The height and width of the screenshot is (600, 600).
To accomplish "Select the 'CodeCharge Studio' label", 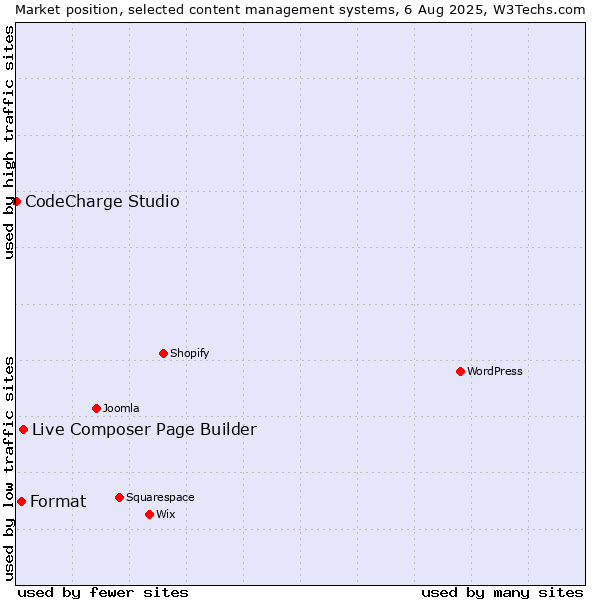I will pyautogui.click(x=104, y=204).
